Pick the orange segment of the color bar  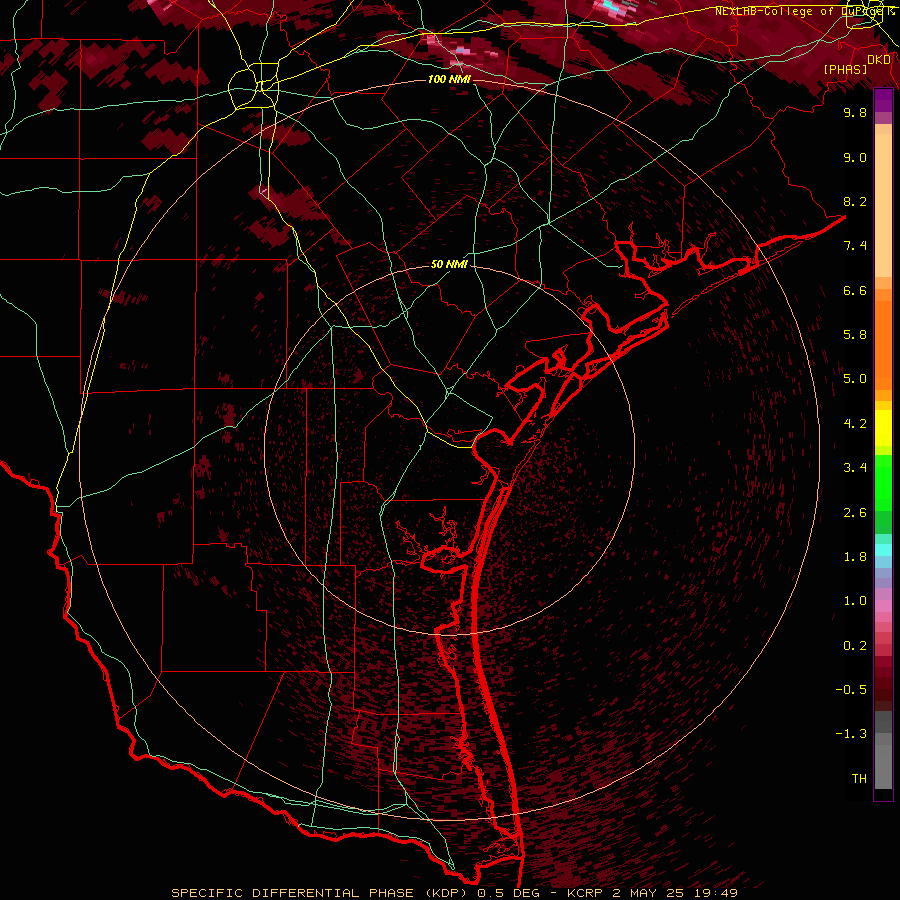tap(883, 346)
